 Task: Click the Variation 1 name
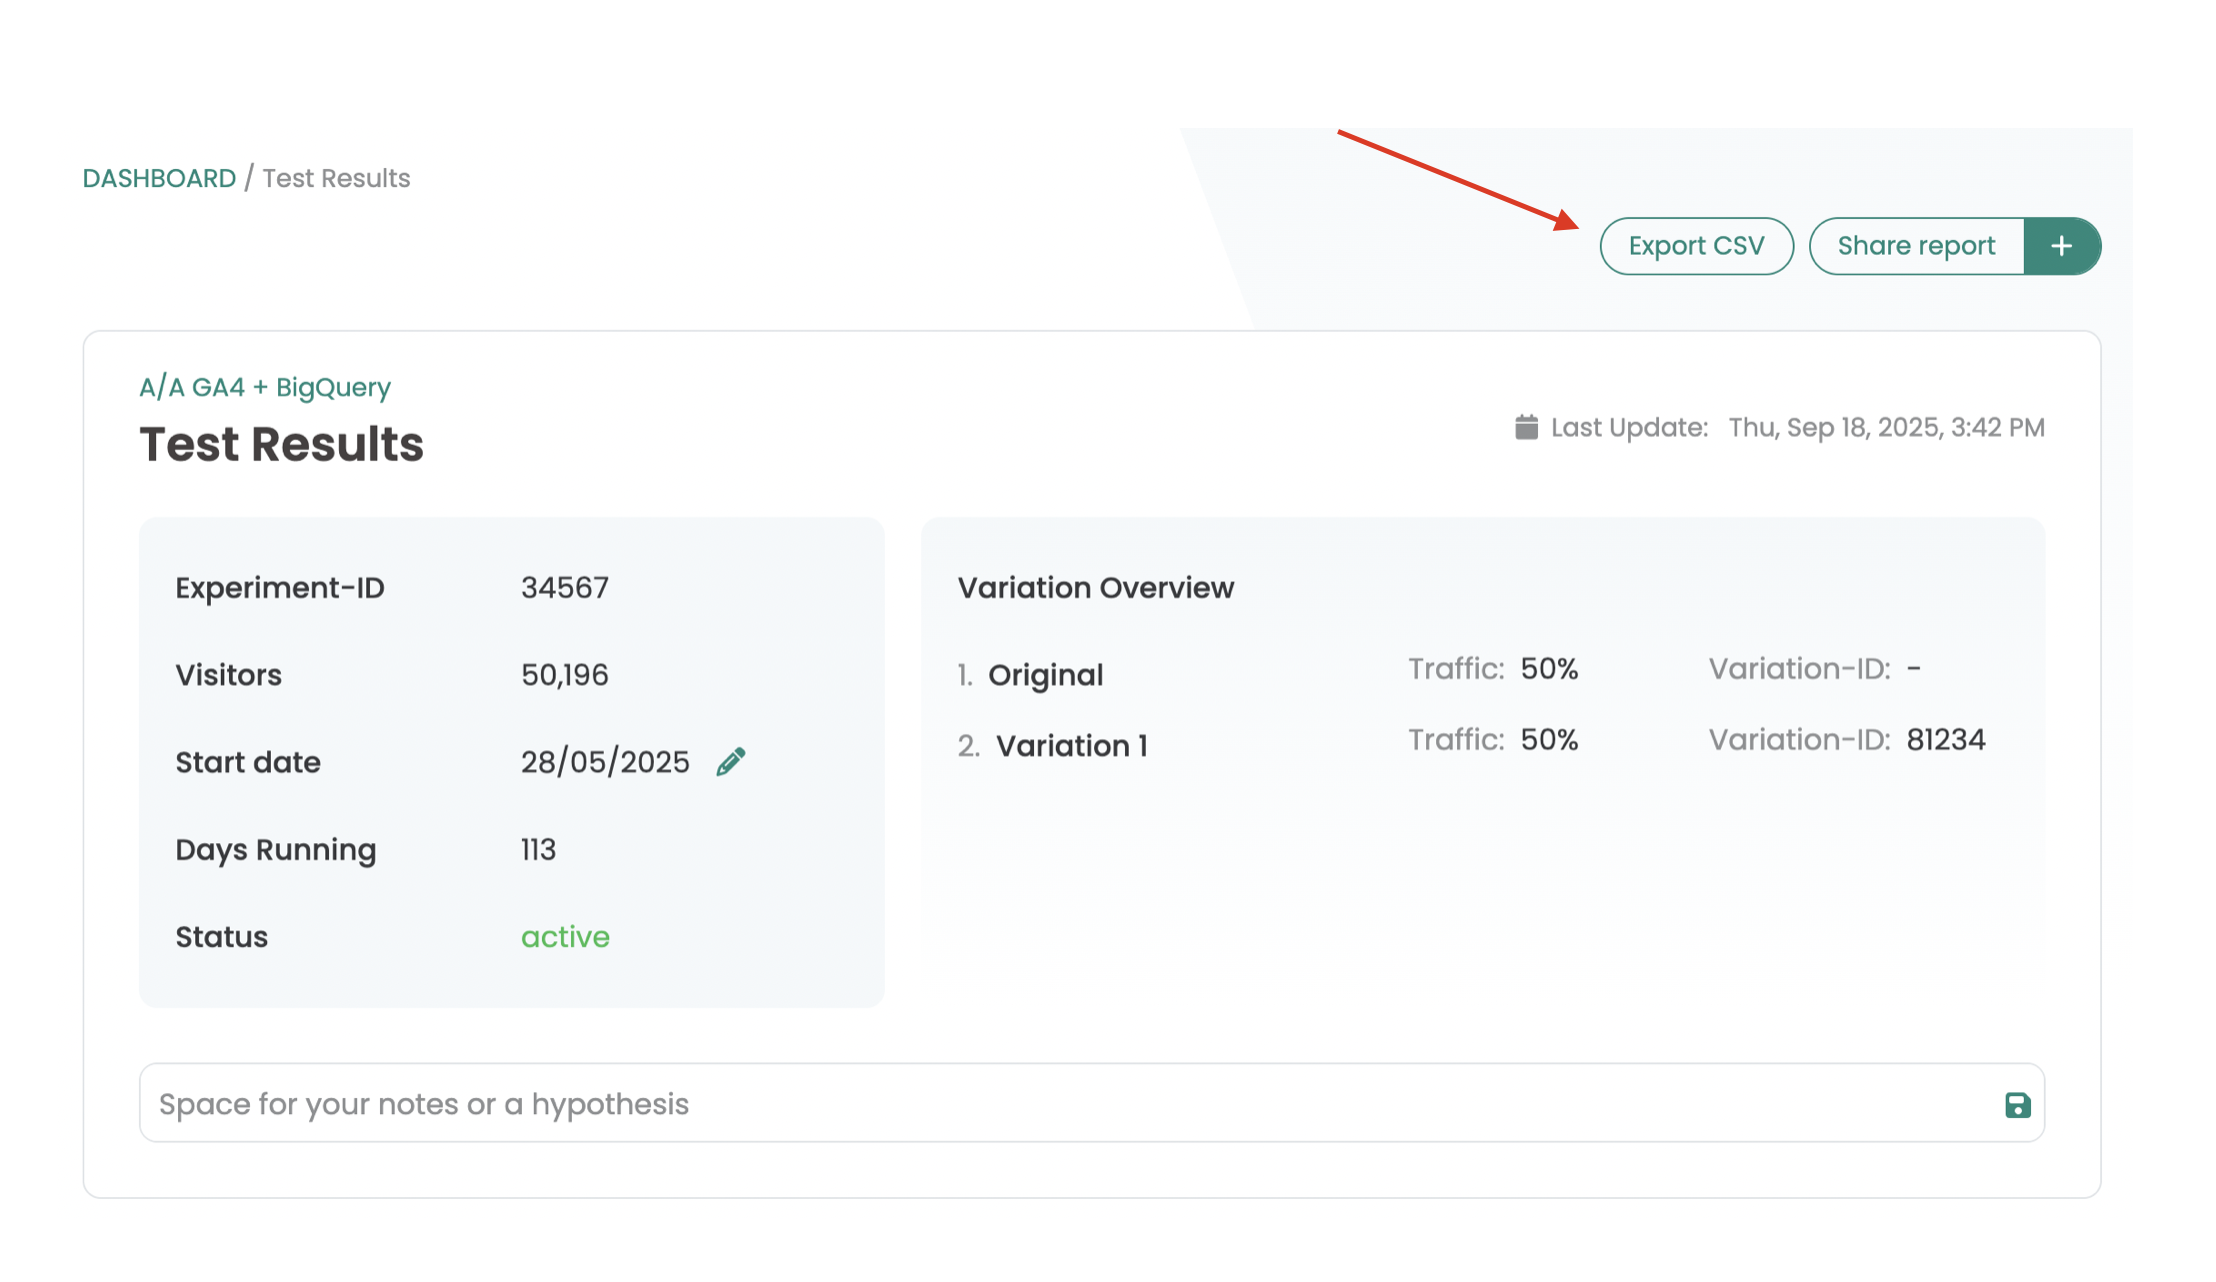(1071, 746)
